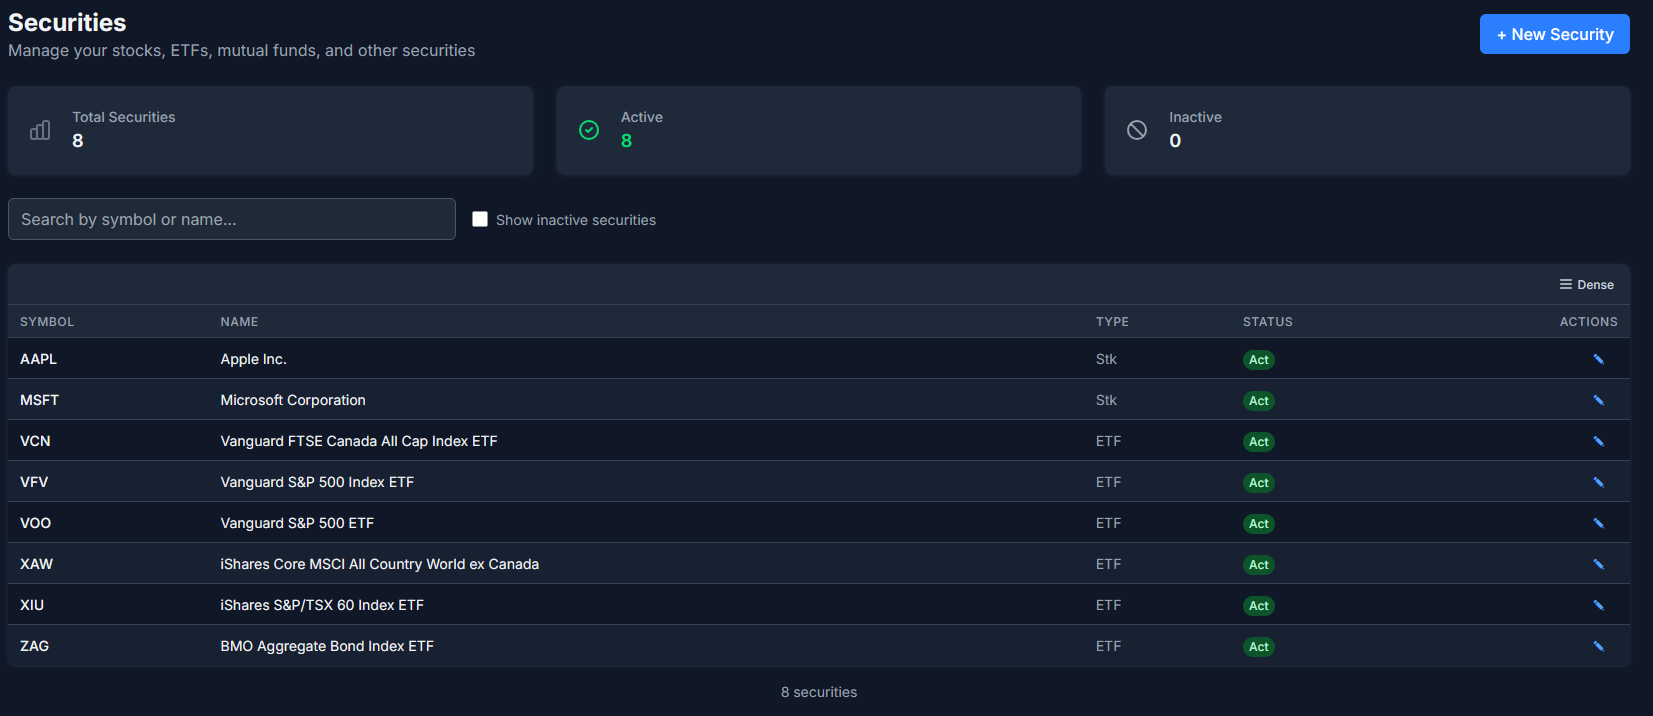This screenshot has width=1653, height=716.
Task: Select the Total Securities summary card
Action: click(x=270, y=130)
